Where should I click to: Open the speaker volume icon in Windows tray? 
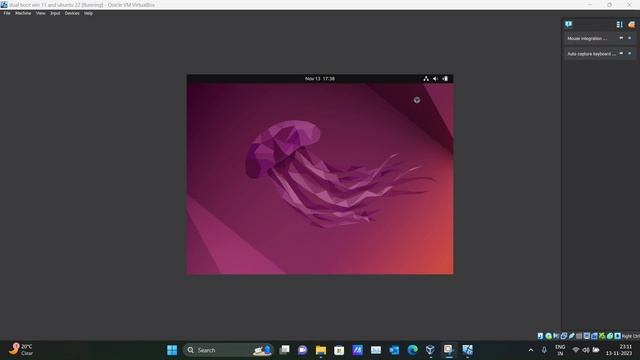tap(586, 350)
